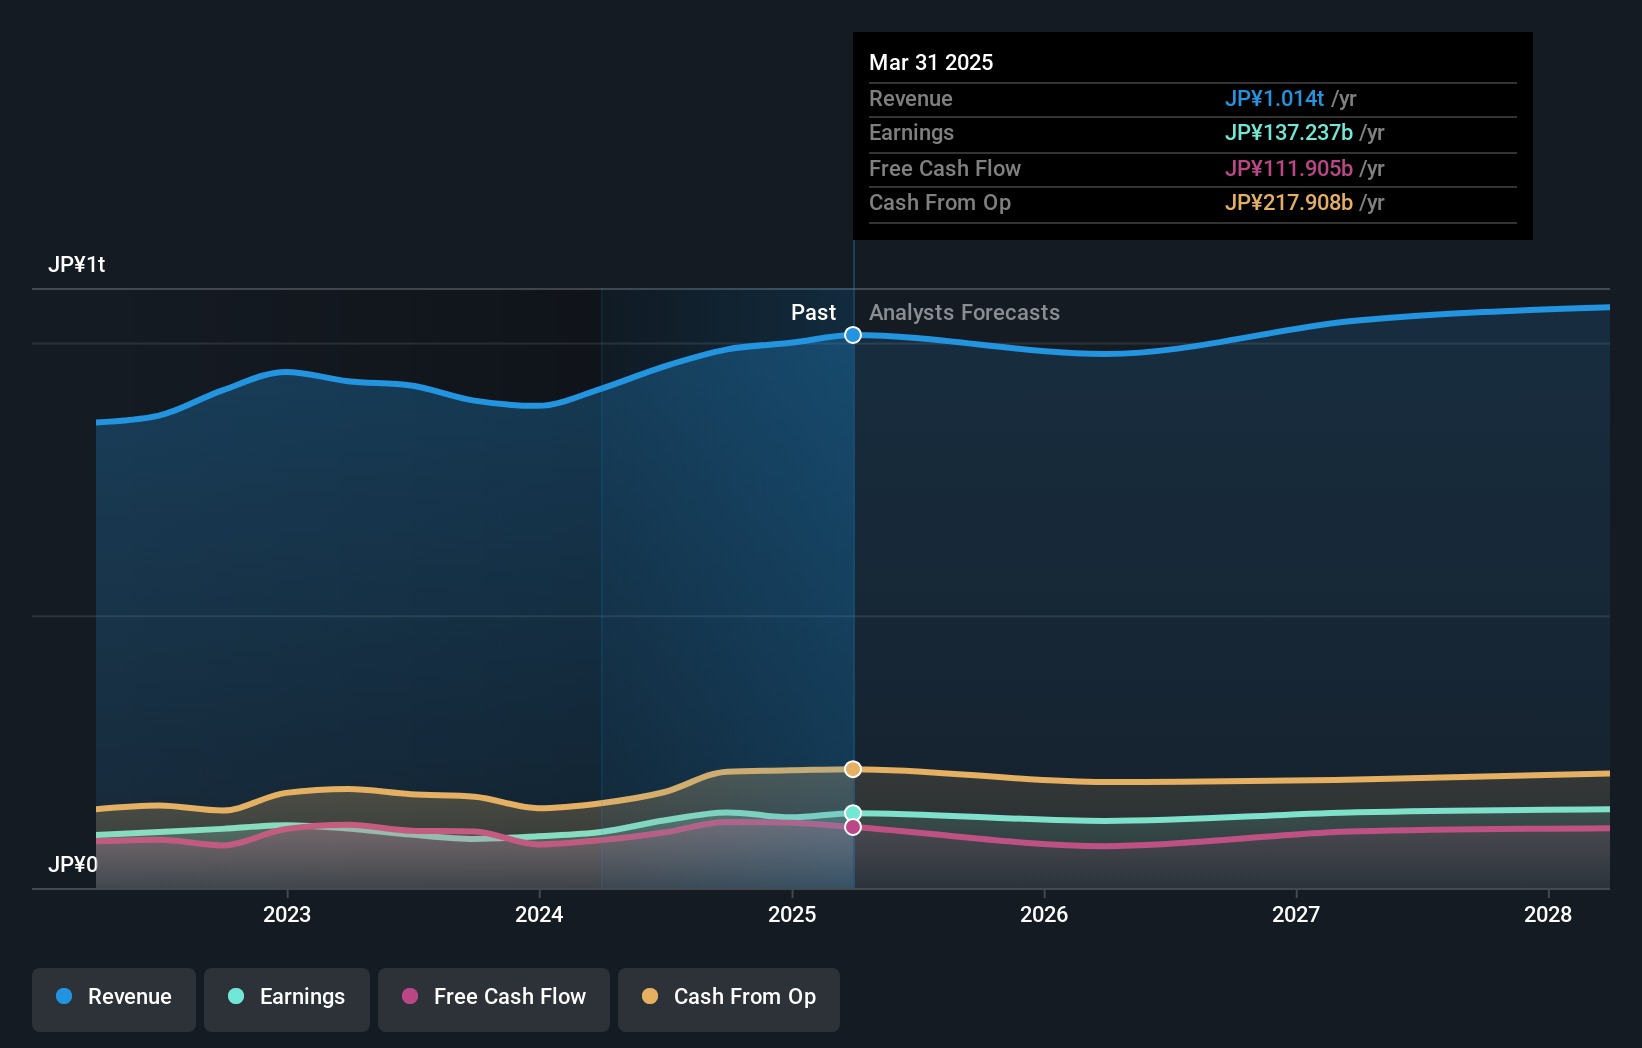Click the Cash From Op label in tooltip
The height and width of the screenshot is (1048, 1642).
[940, 202]
